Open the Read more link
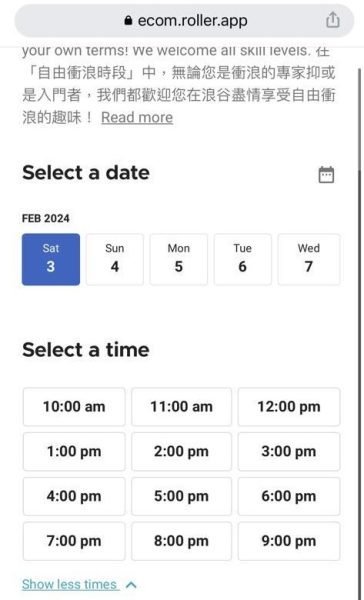The width and height of the screenshot is (364, 600). [x=137, y=117]
